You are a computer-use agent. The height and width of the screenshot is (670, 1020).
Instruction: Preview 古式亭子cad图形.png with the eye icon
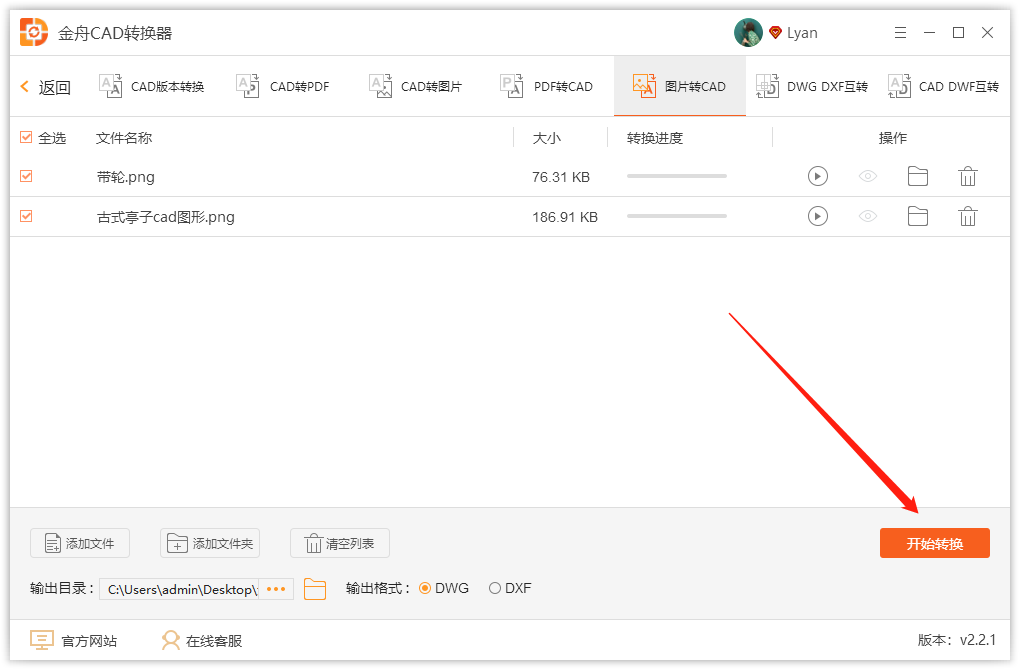867,215
